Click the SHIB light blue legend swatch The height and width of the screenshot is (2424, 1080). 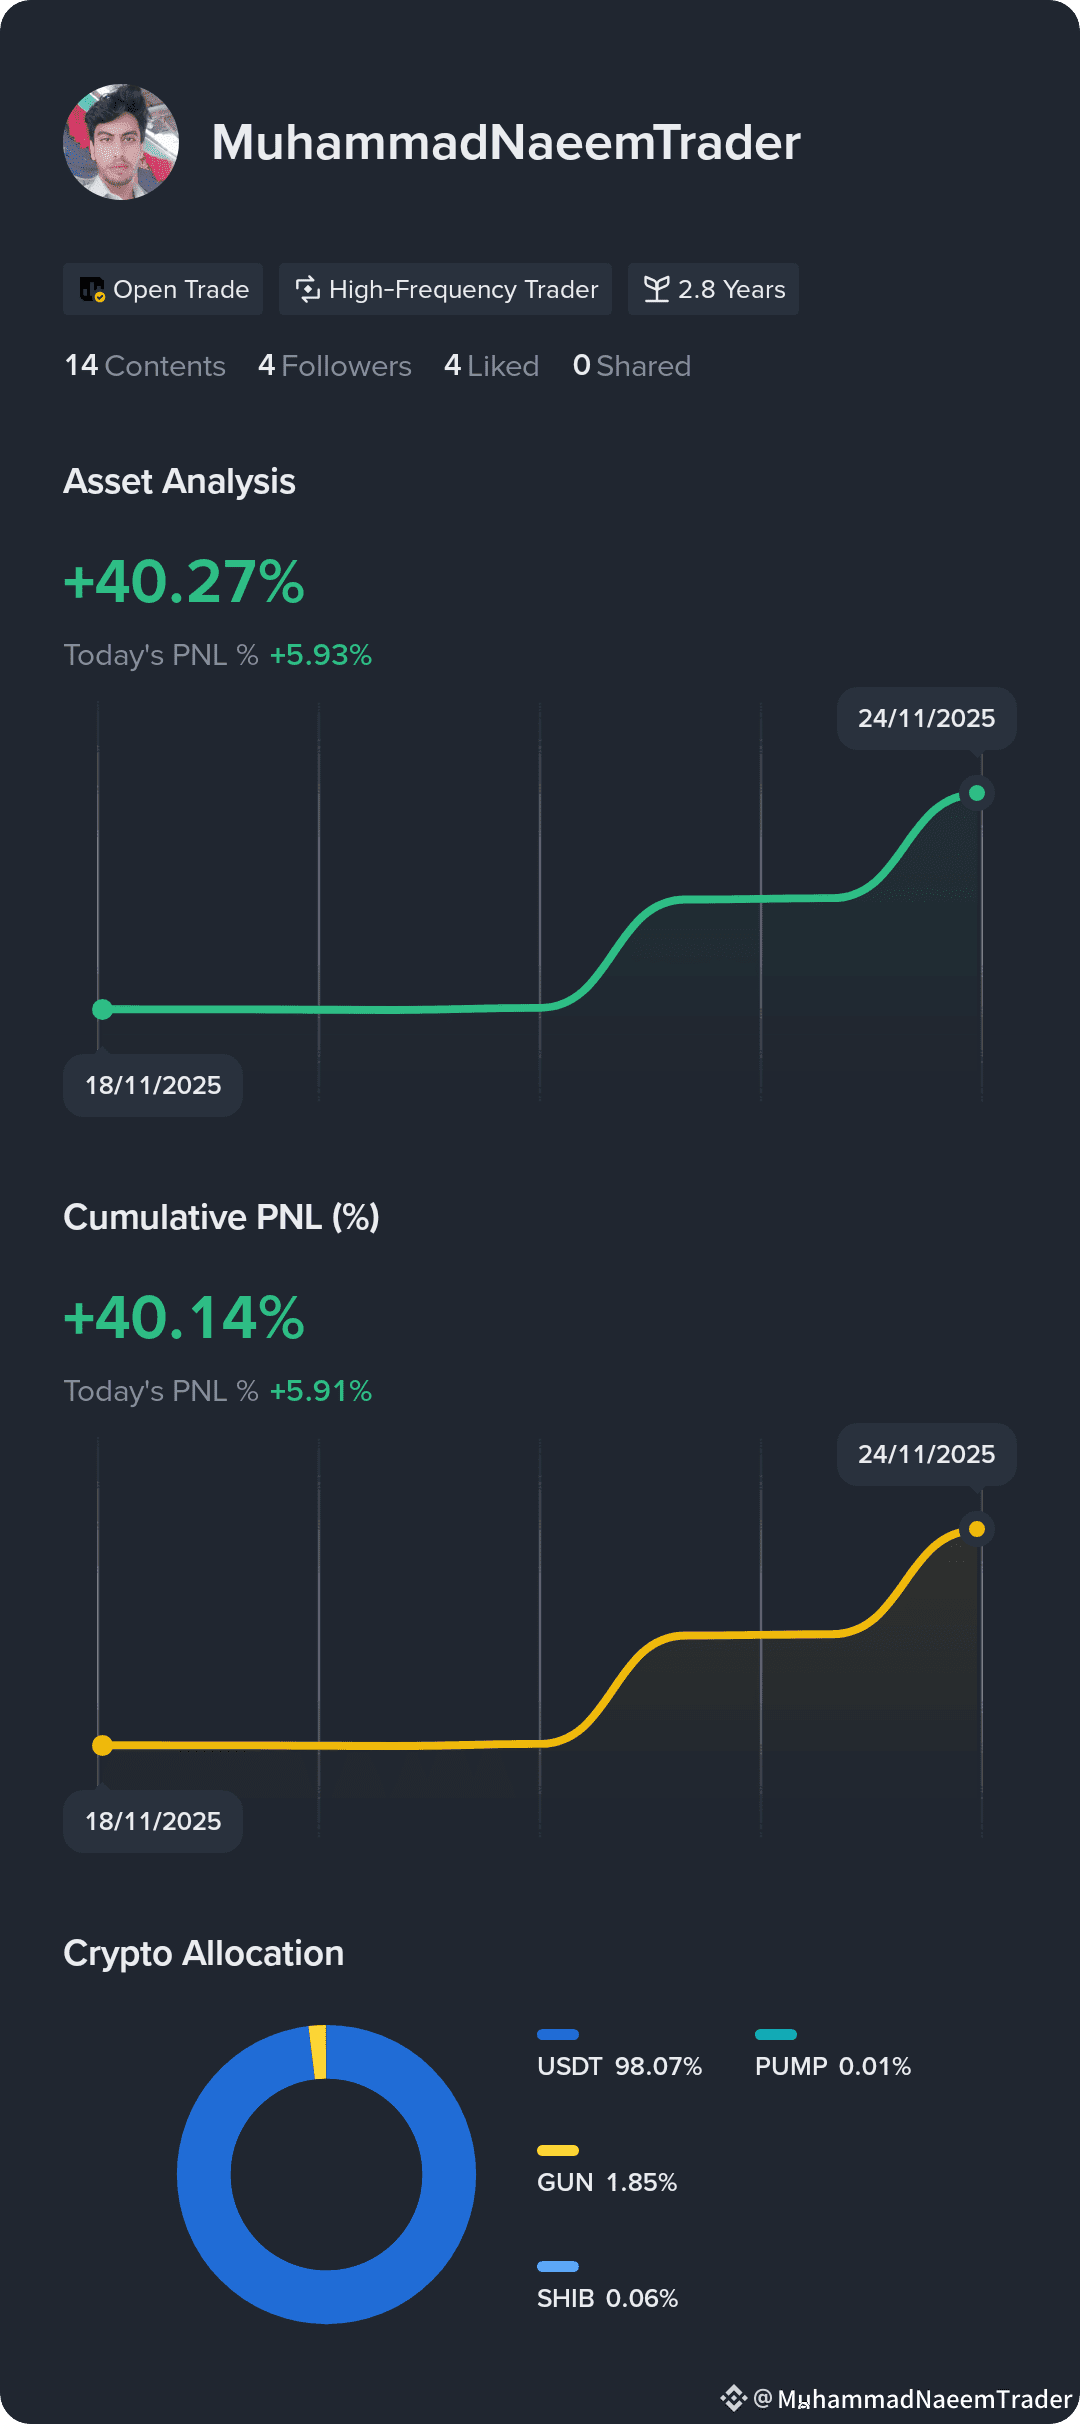pos(558,2266)
